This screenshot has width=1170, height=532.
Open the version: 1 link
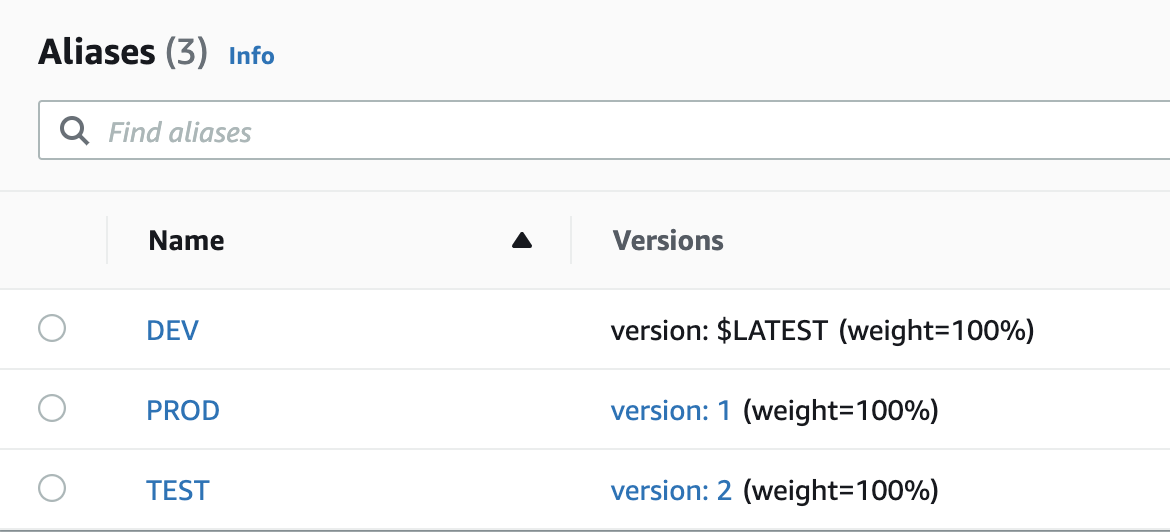(671, 410)
